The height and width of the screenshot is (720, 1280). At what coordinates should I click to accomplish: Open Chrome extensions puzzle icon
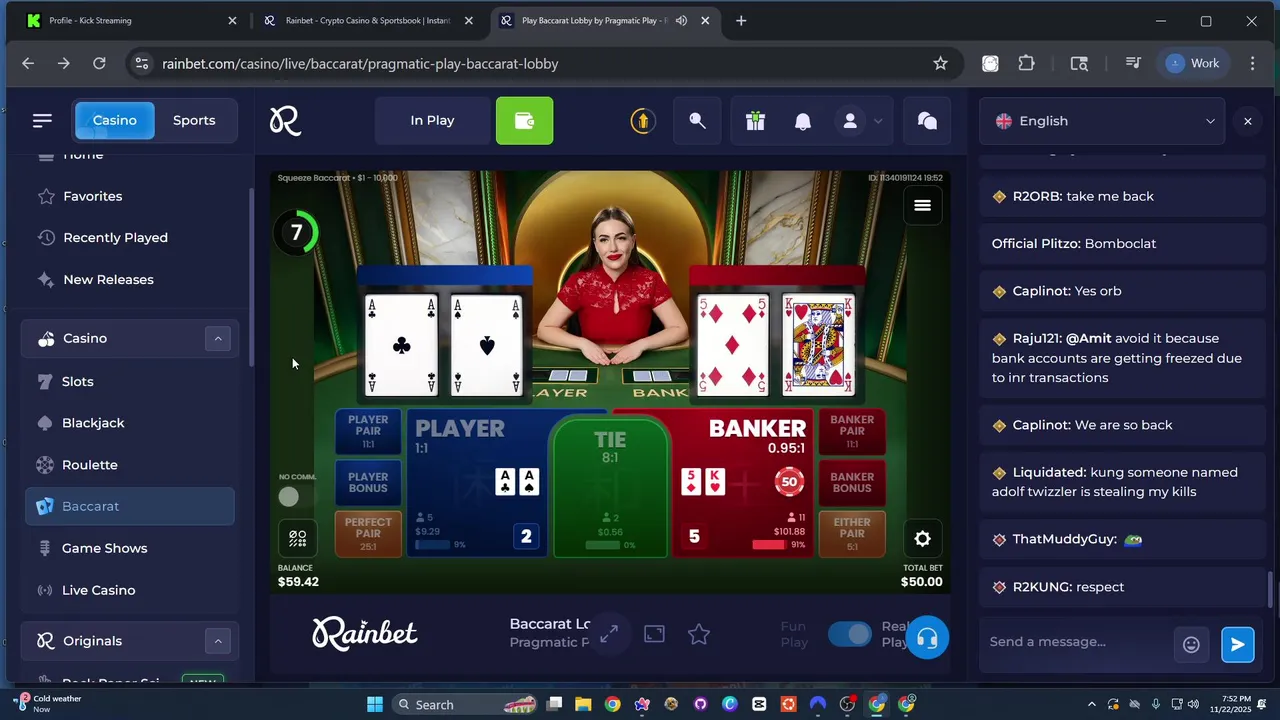click(x=1026, y=63)
